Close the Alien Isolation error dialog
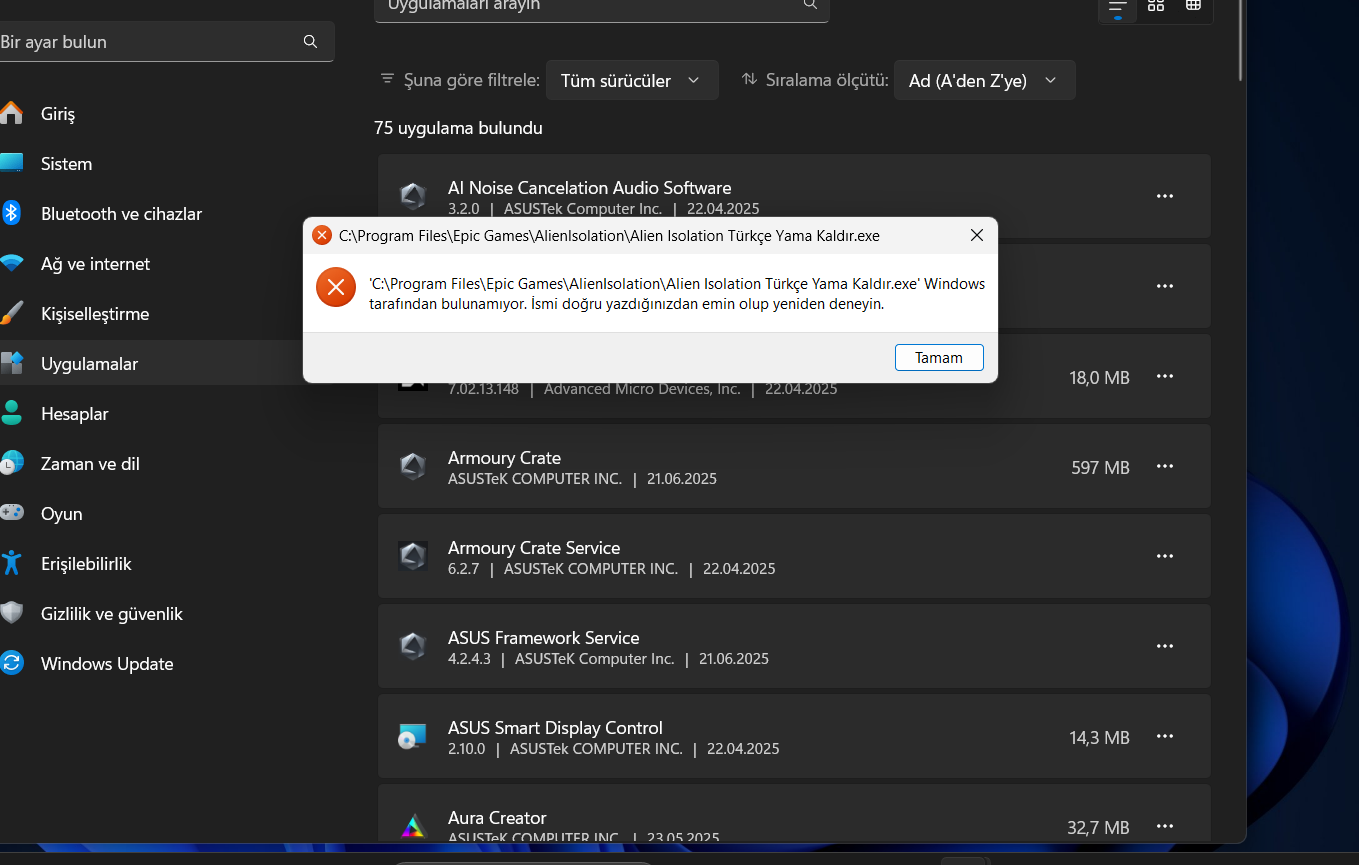This screenshot has height=865, width=1359. pyautogui.click(x=977, y=235)
